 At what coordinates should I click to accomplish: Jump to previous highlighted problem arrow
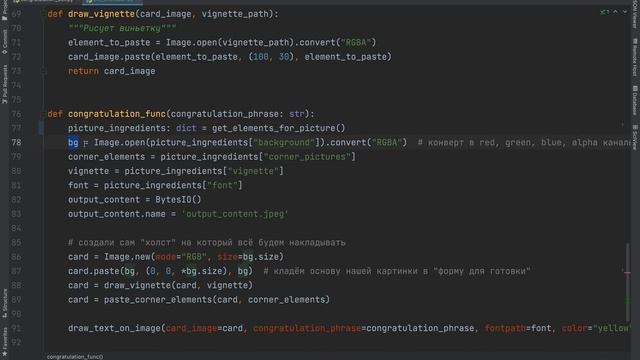point(616,12)
